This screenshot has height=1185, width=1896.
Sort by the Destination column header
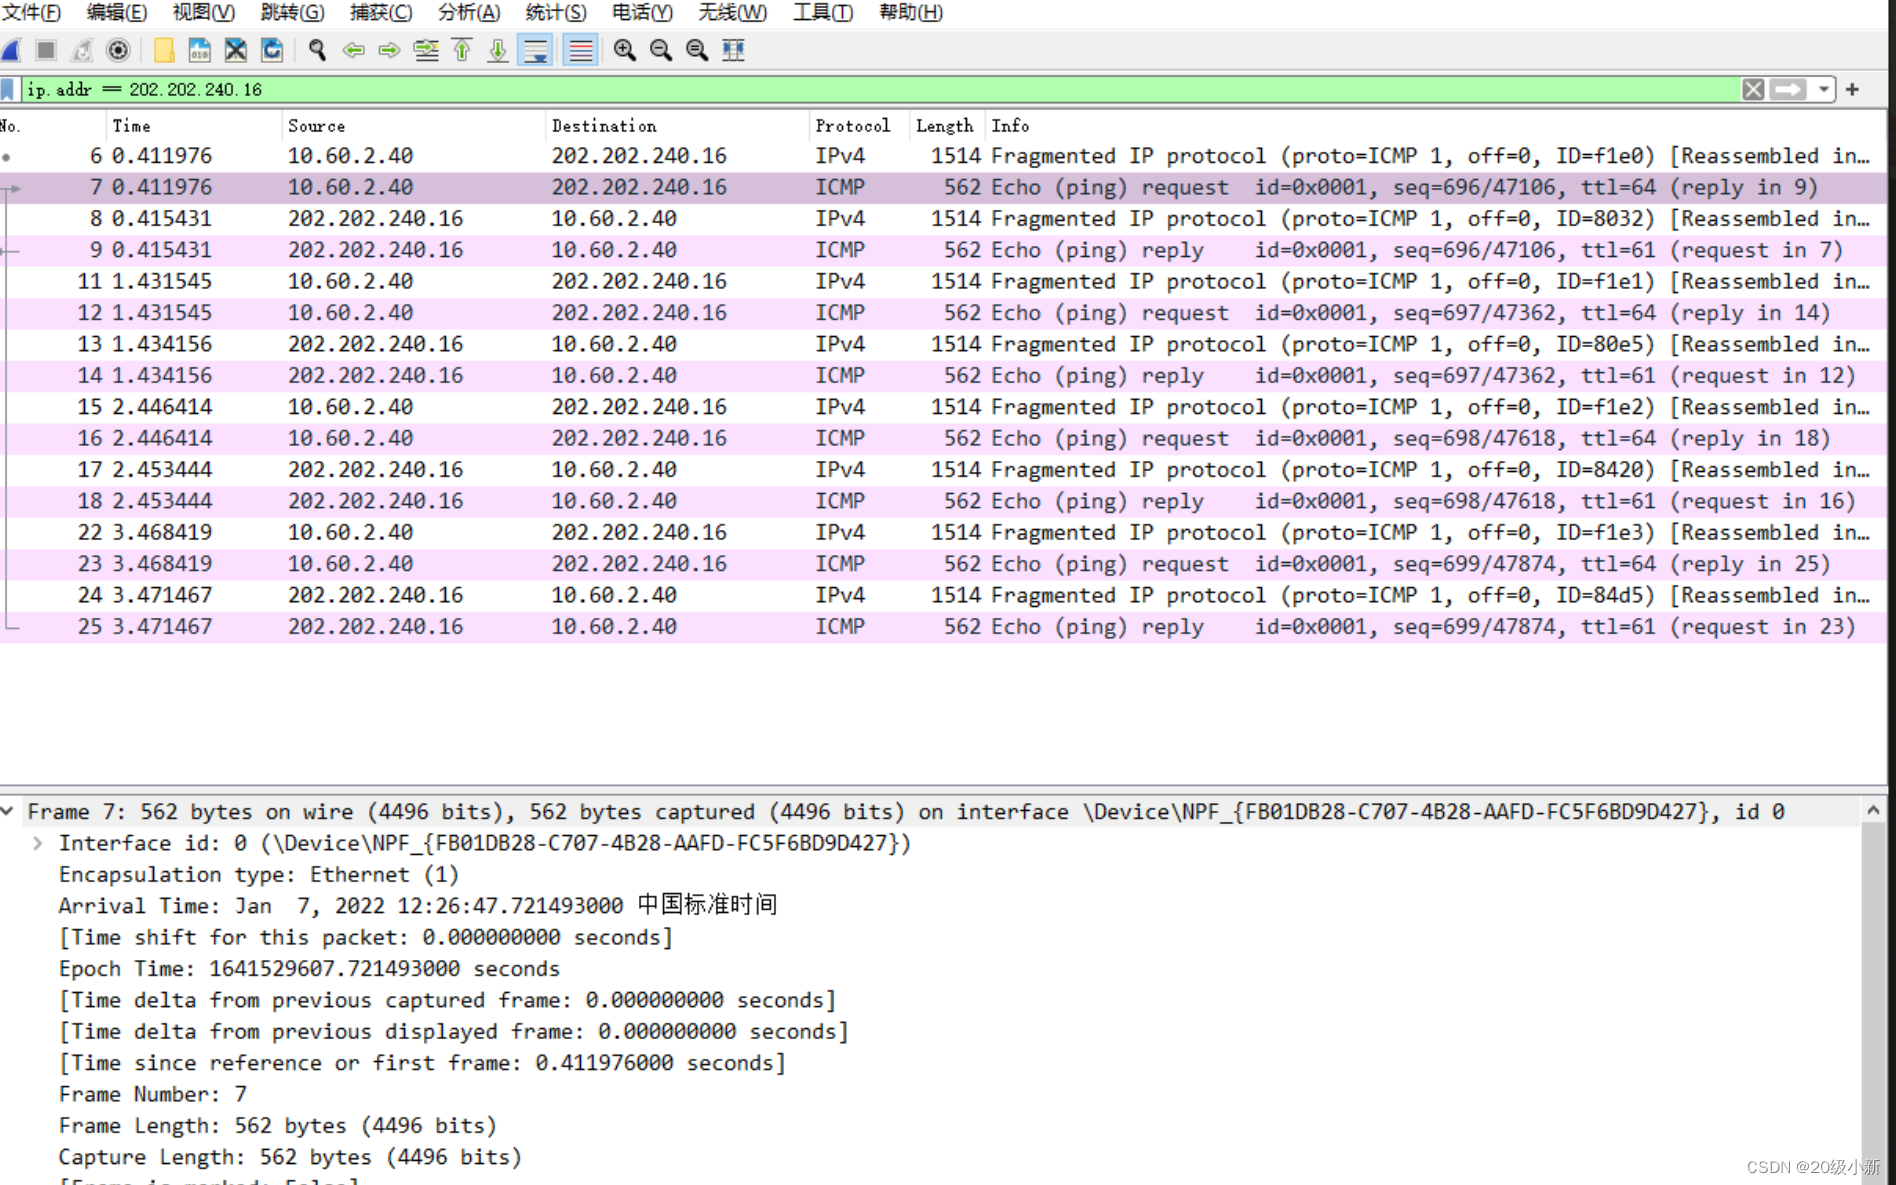677,126
